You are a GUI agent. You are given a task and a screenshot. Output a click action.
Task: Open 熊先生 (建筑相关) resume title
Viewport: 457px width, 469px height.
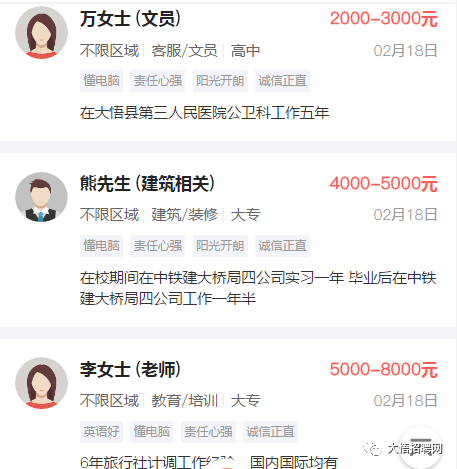(x=147, y=183)
